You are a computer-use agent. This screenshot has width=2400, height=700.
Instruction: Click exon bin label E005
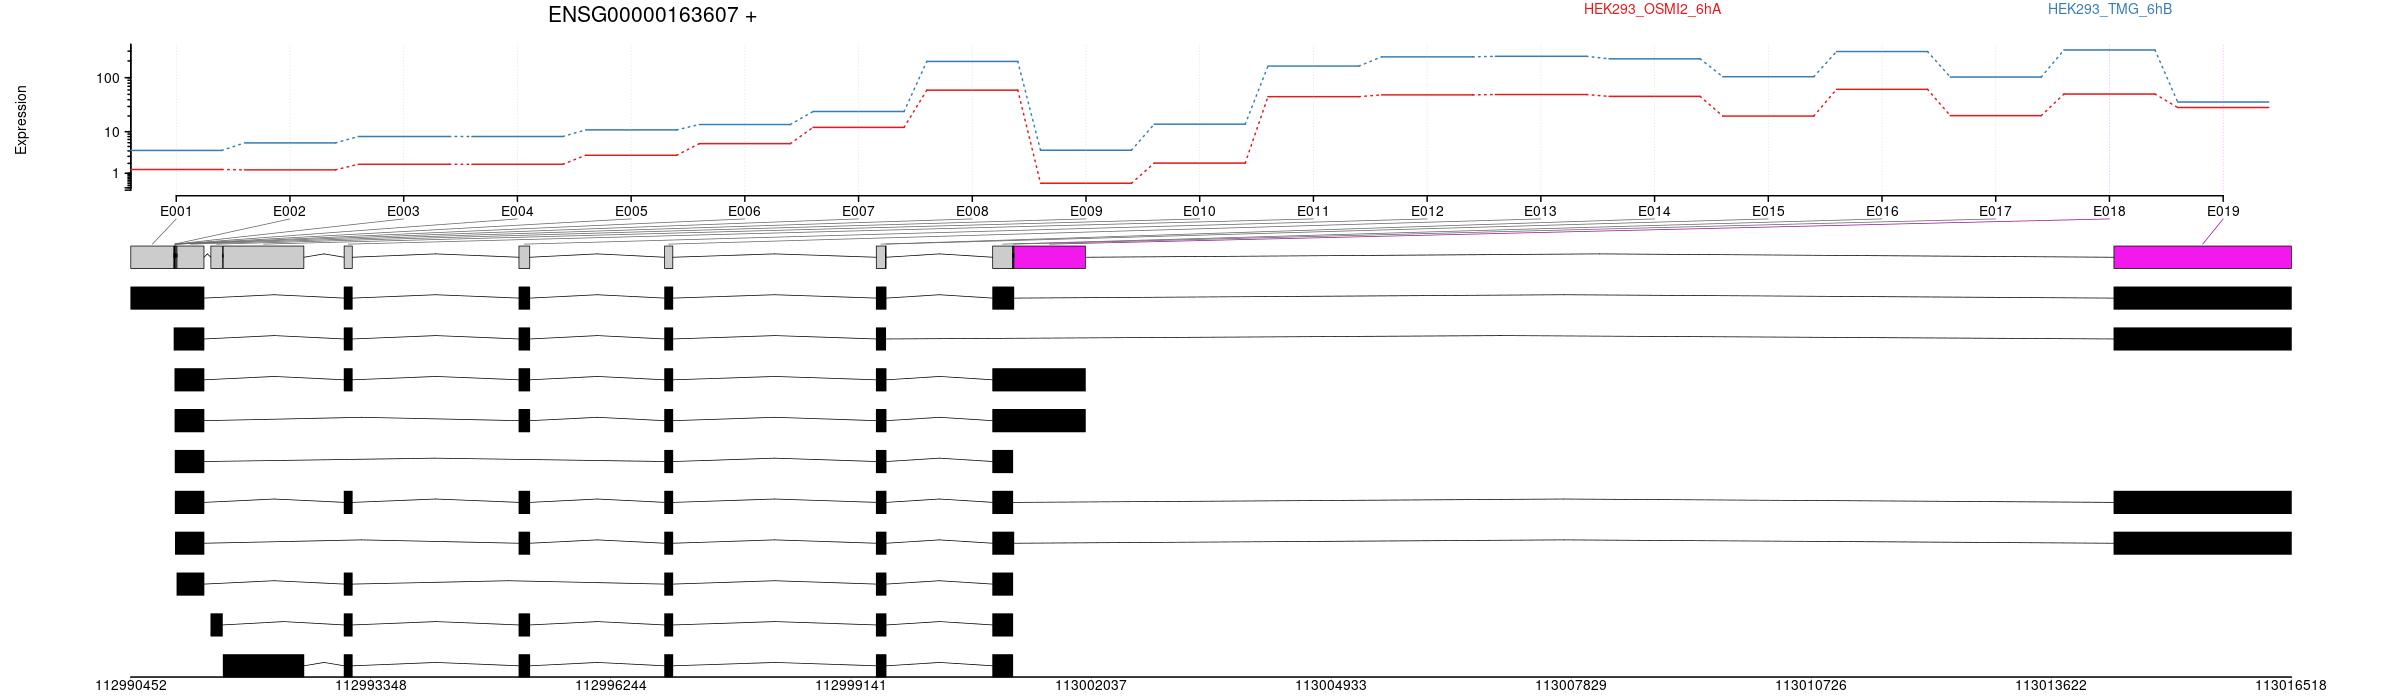[631, 211]
